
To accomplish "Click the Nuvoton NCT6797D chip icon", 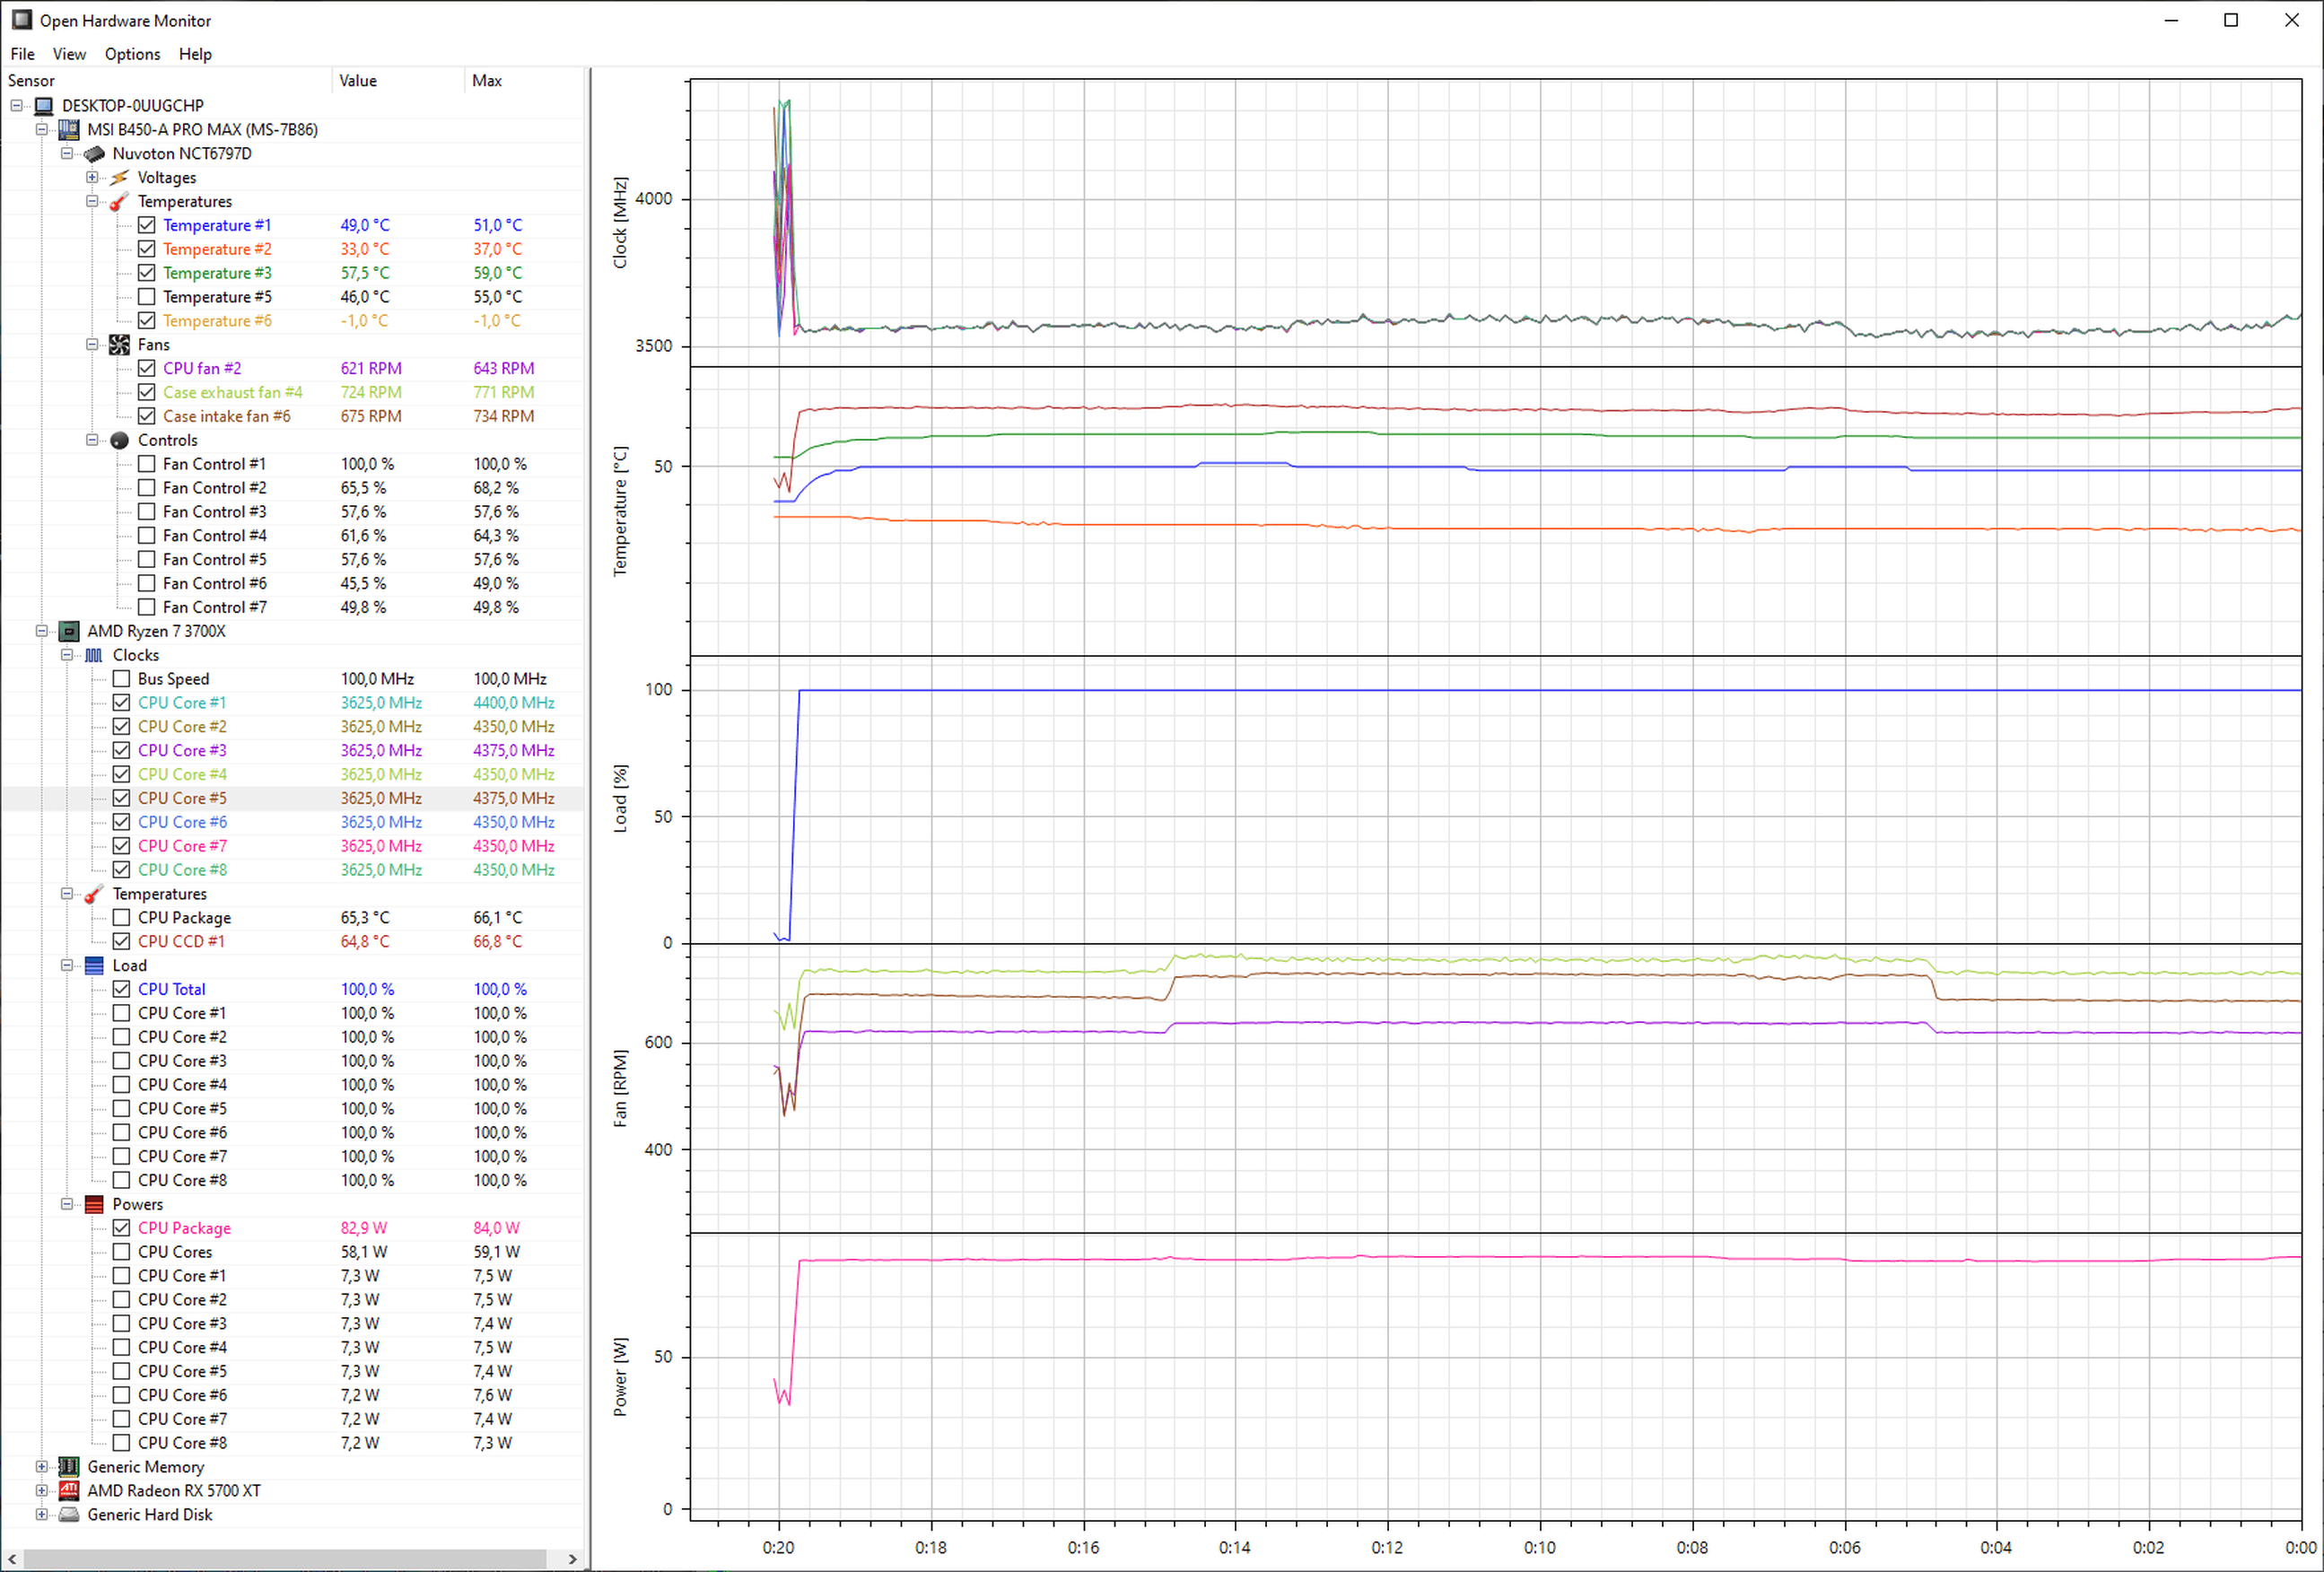I will pyautogui.click(x=94, y=154).
